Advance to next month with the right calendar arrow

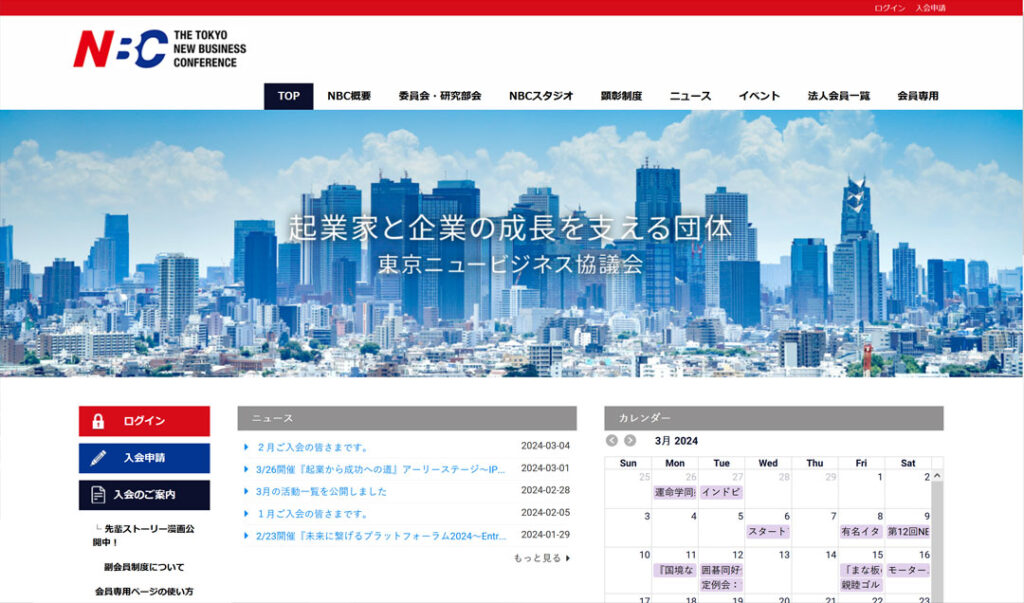[630, 440]
